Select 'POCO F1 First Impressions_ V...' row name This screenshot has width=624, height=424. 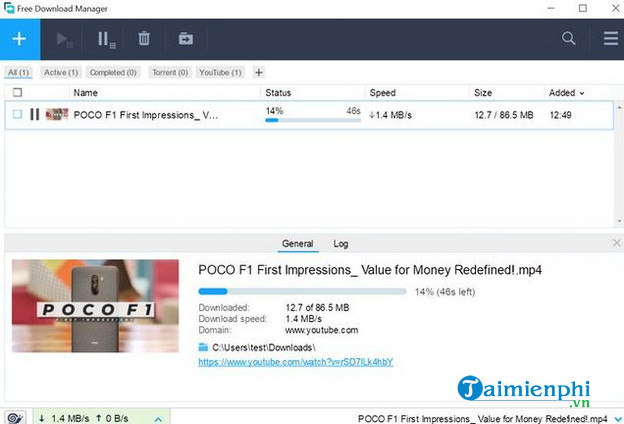pos(146,115)
